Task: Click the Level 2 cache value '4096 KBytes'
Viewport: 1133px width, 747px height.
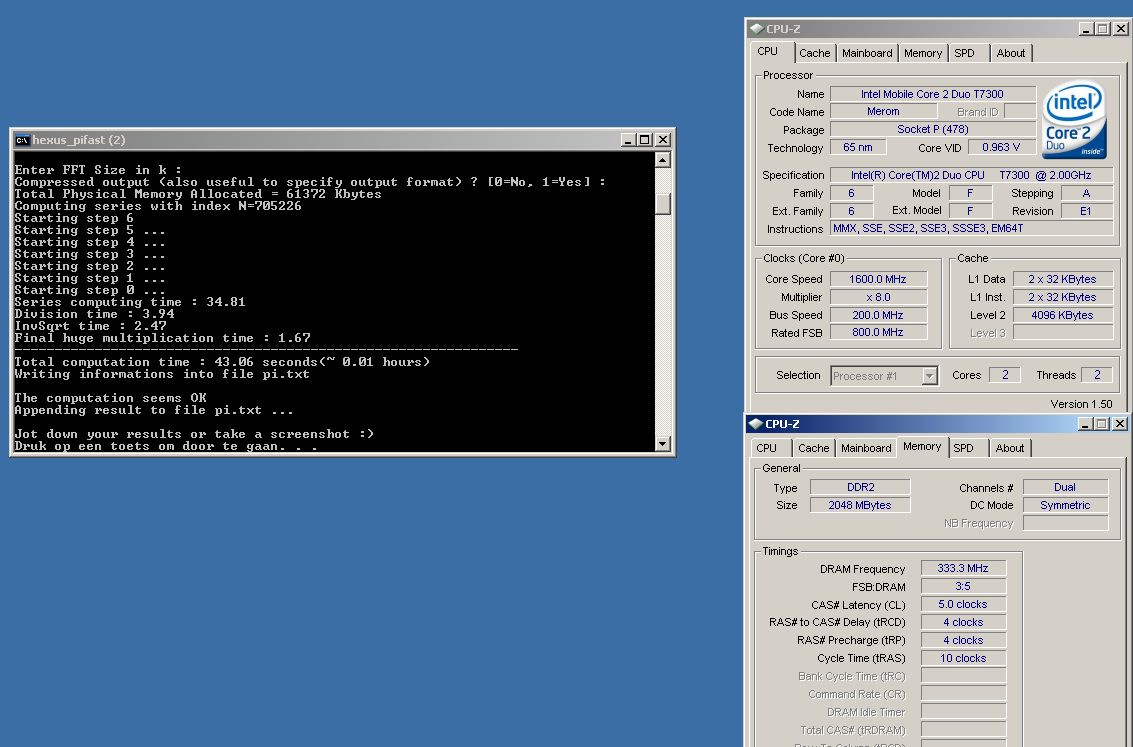Action: 1062,315
